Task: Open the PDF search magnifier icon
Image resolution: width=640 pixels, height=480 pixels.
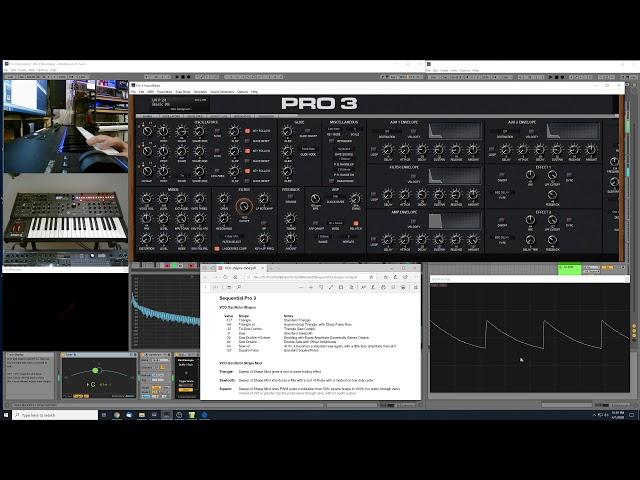Action: 239,287
